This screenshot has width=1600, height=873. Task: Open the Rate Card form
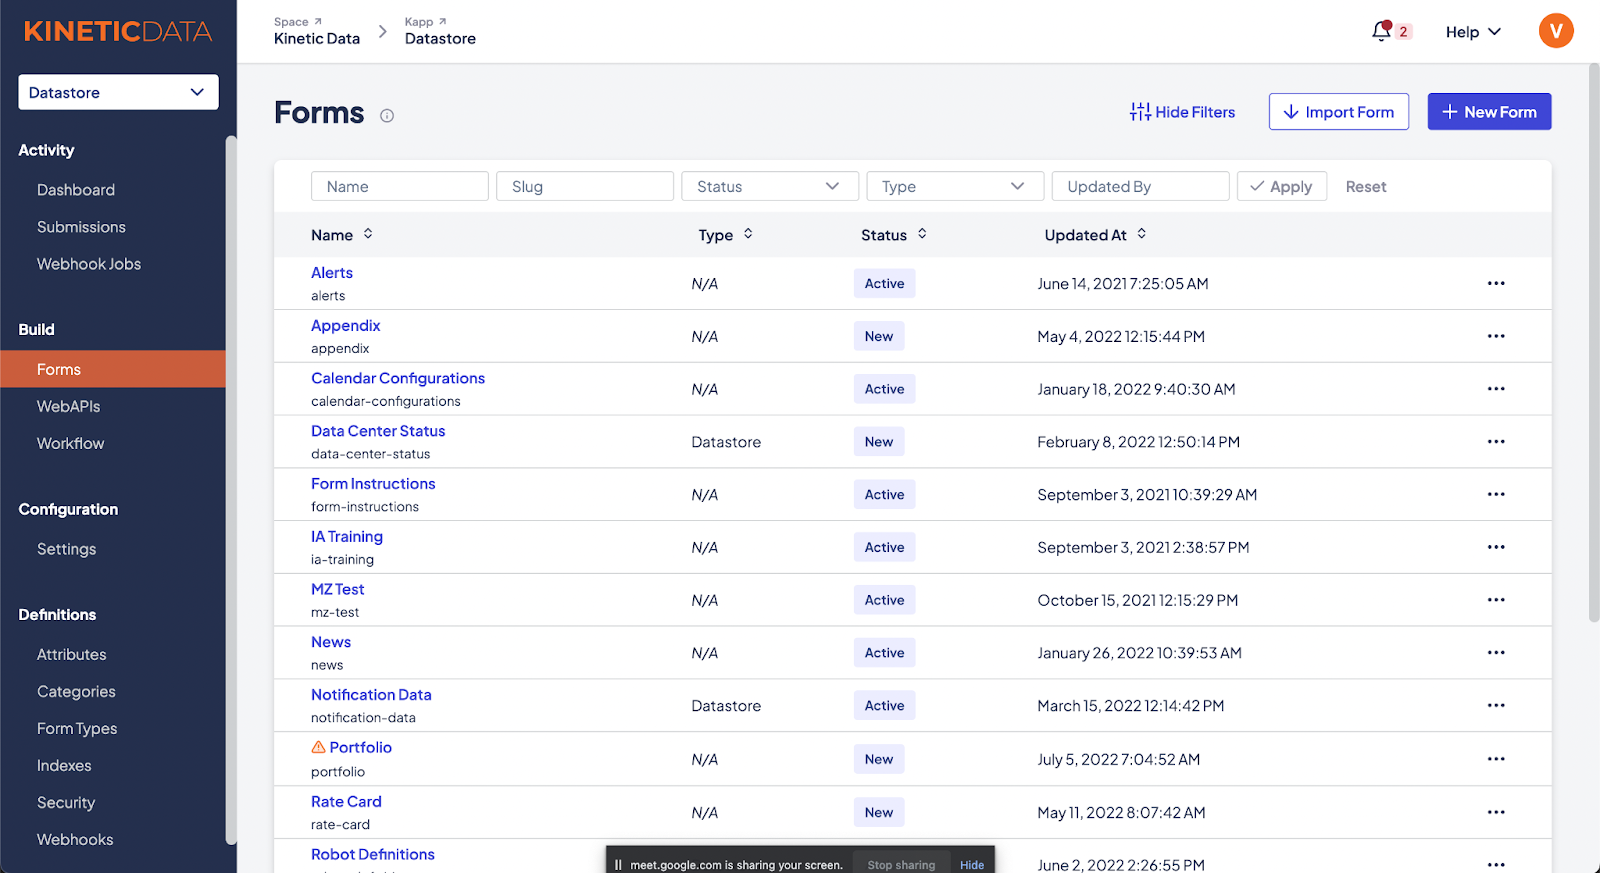pos(346,801)
